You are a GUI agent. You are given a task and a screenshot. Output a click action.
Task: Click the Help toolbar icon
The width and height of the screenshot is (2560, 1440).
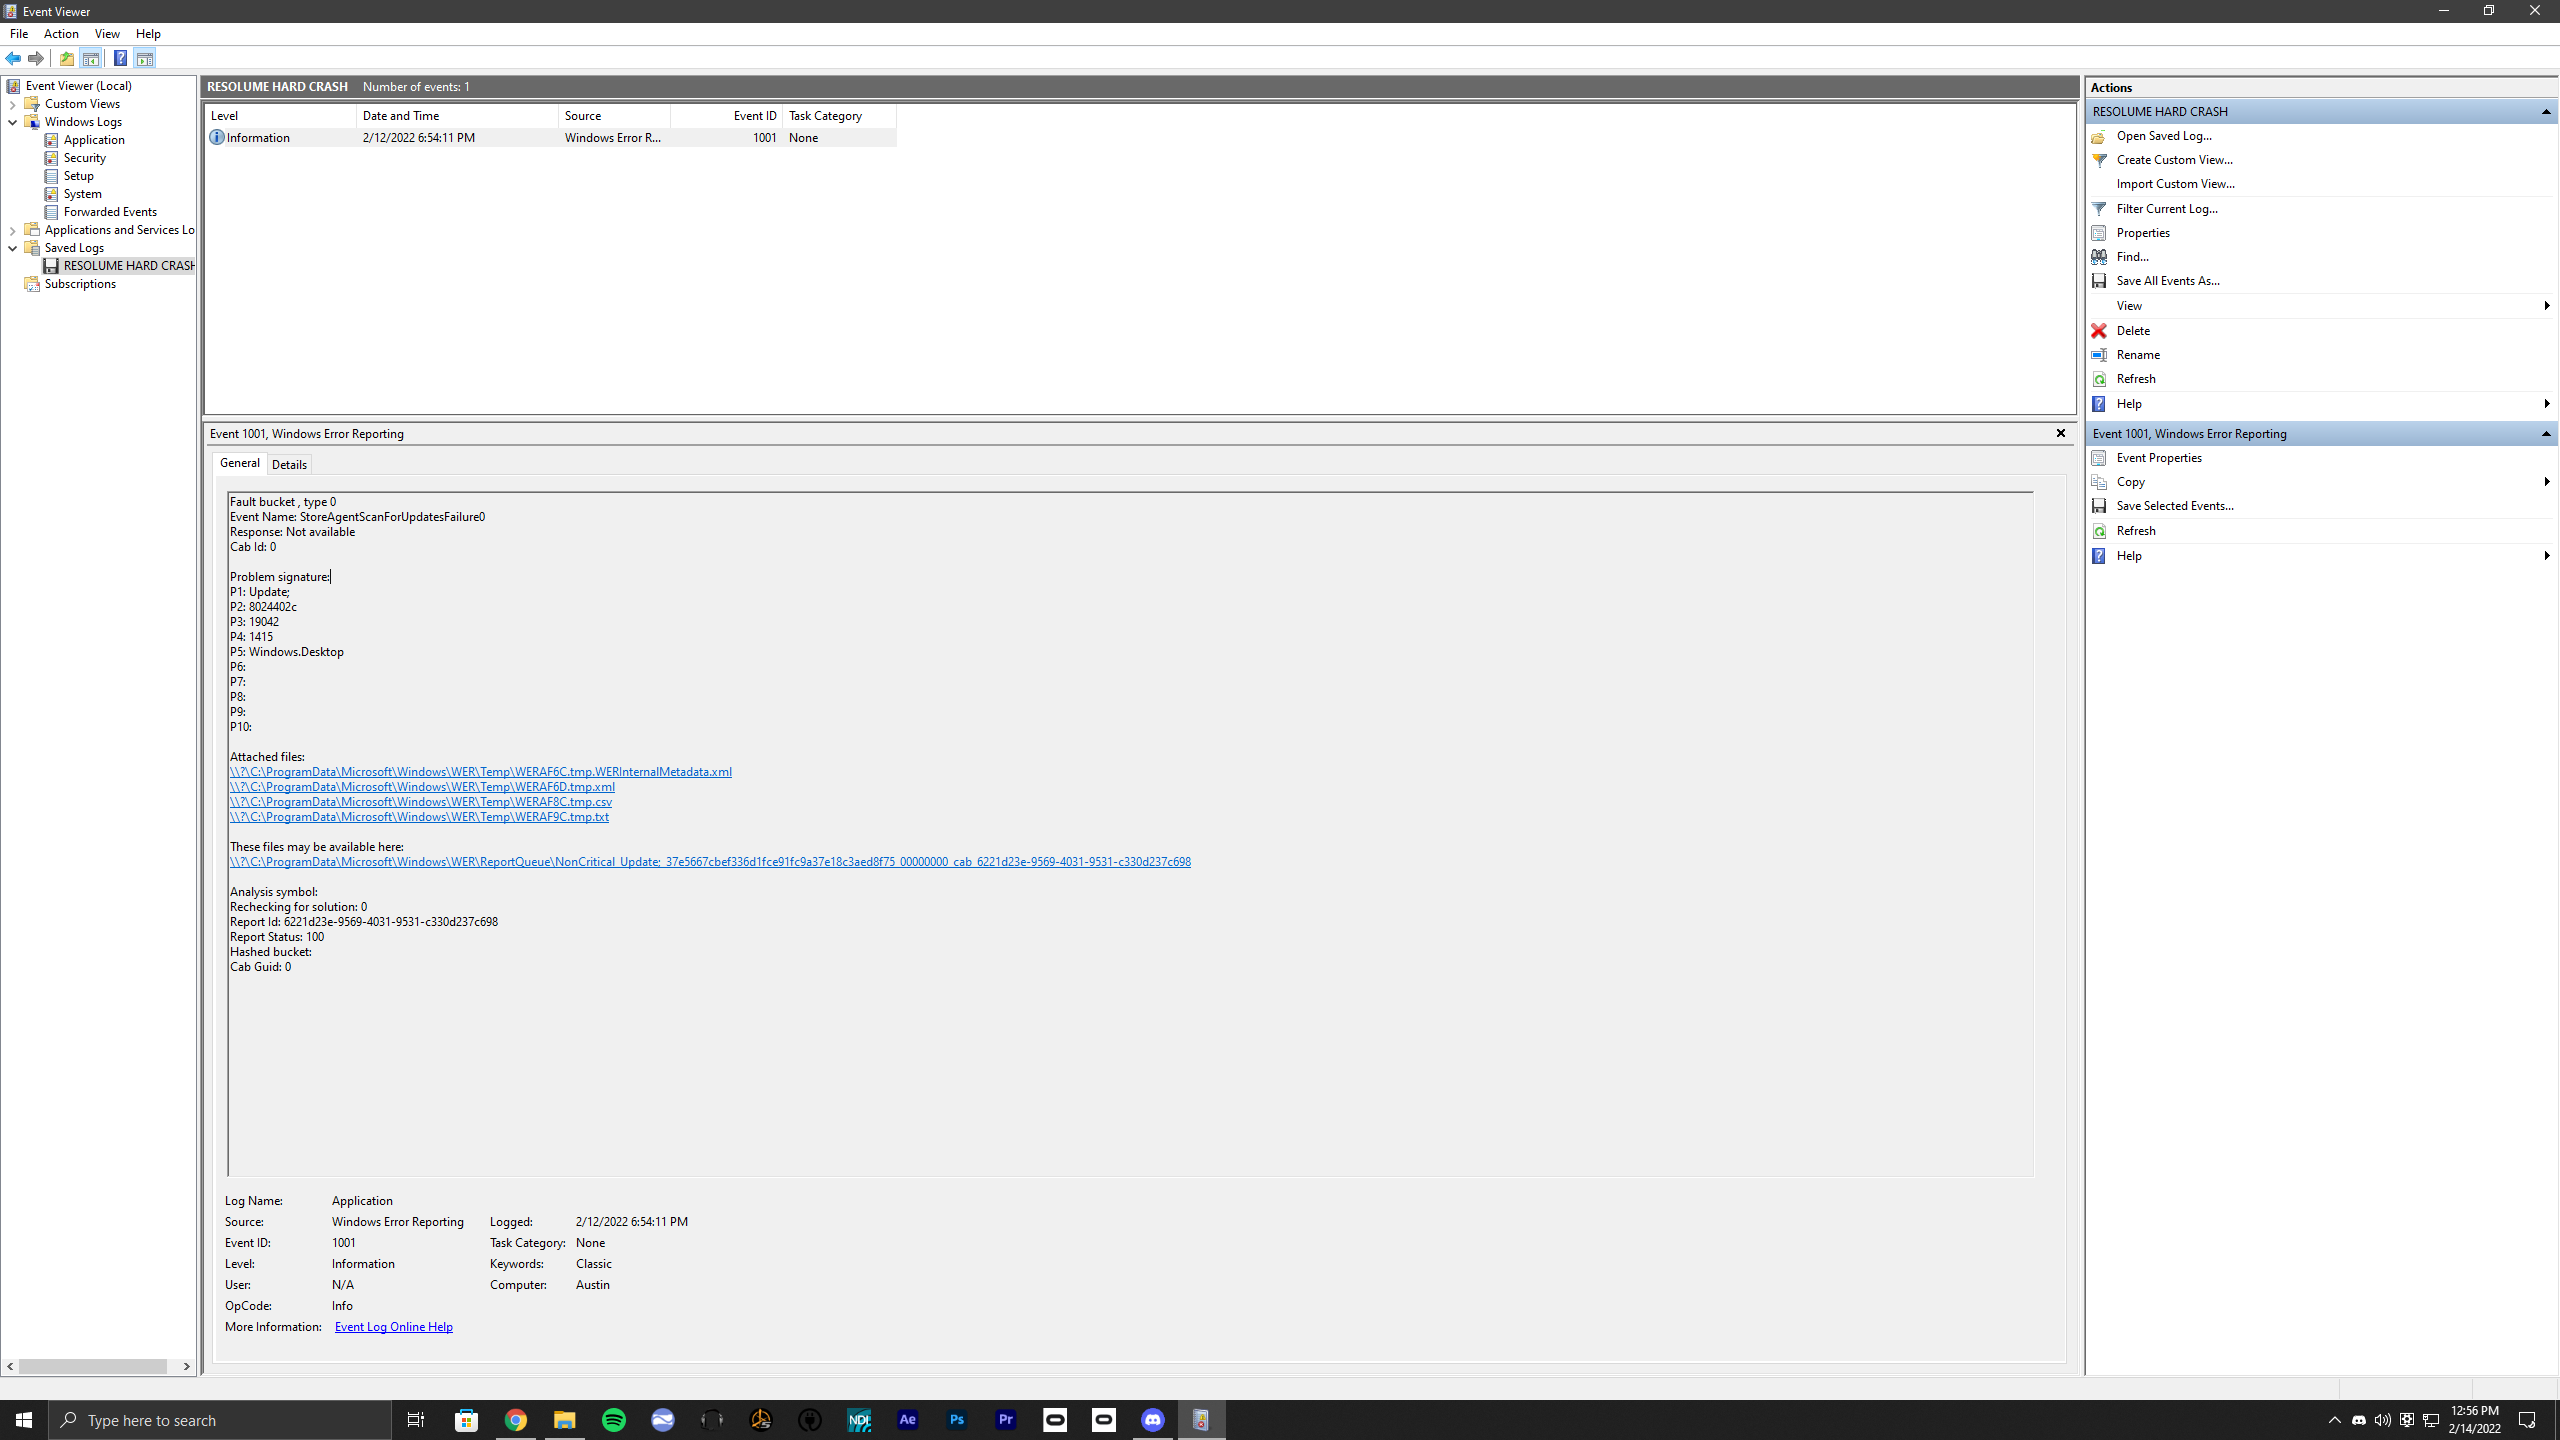coord(120,58)
